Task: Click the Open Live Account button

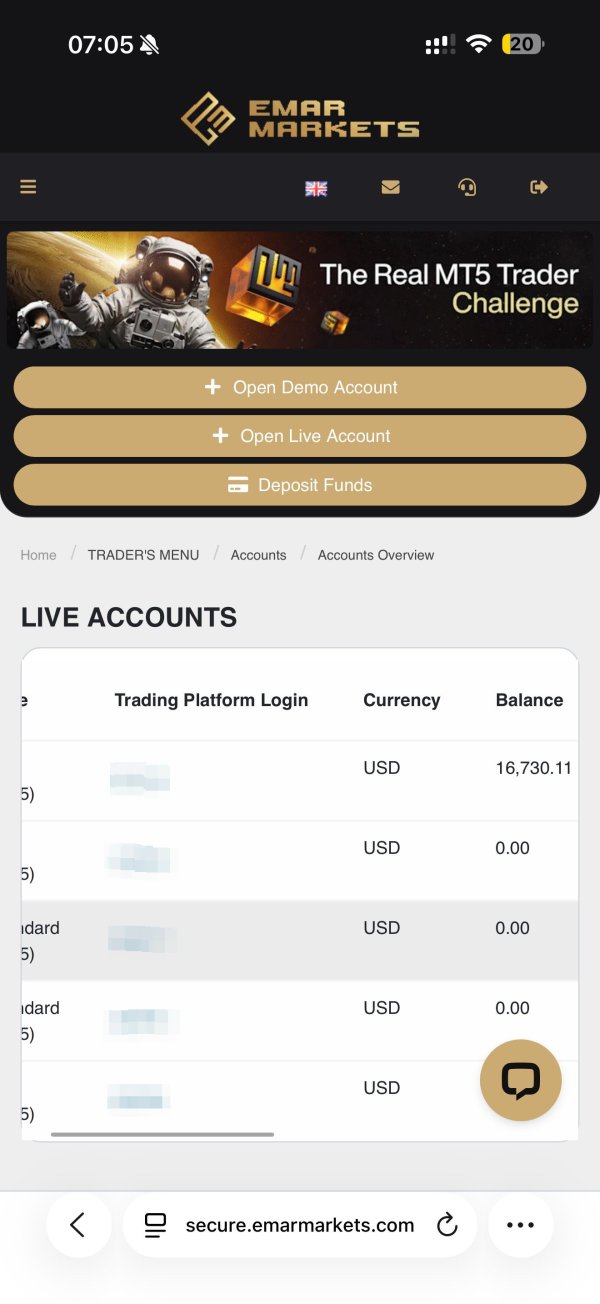Action: click(300, 436)
